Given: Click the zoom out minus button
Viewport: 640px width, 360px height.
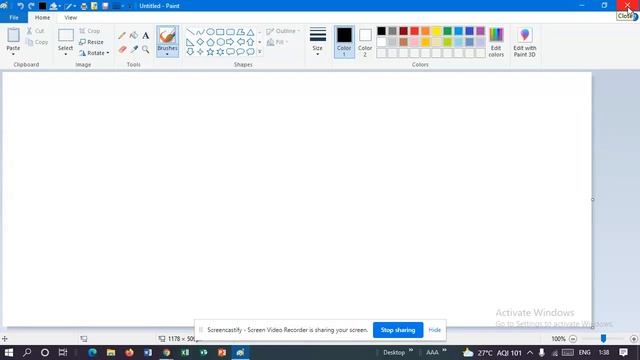Looking at the screenshot, I should tap(573, 339).
